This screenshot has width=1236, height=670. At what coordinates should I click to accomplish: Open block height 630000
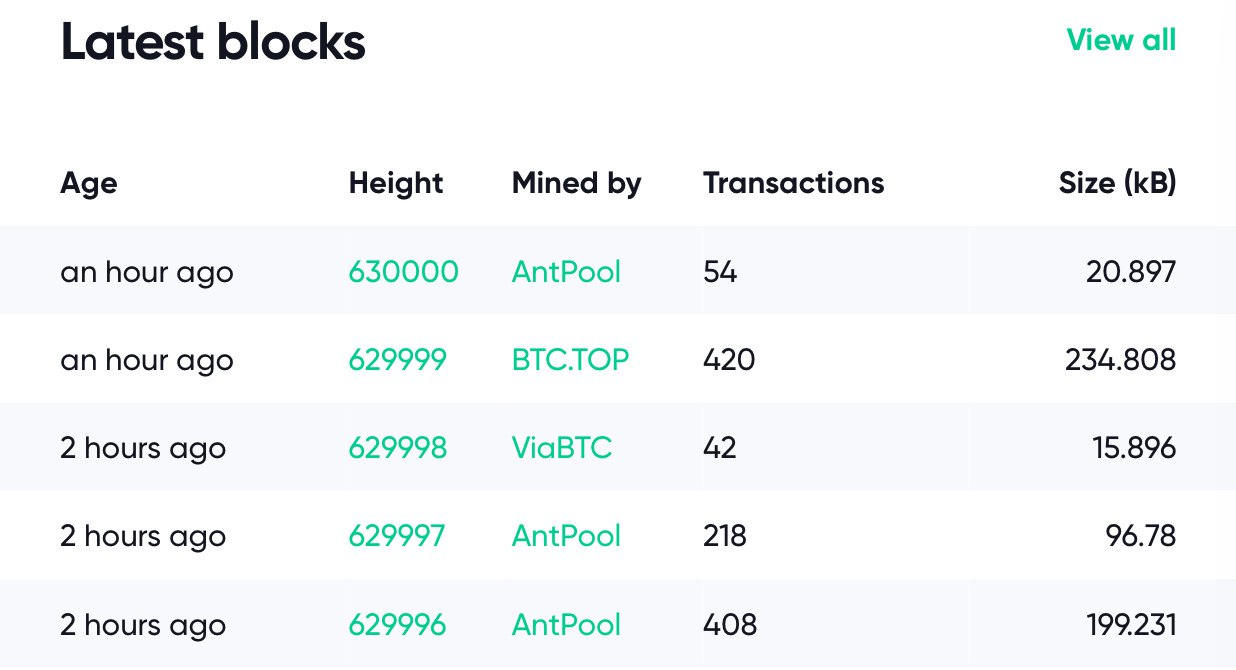click(404, 271)
